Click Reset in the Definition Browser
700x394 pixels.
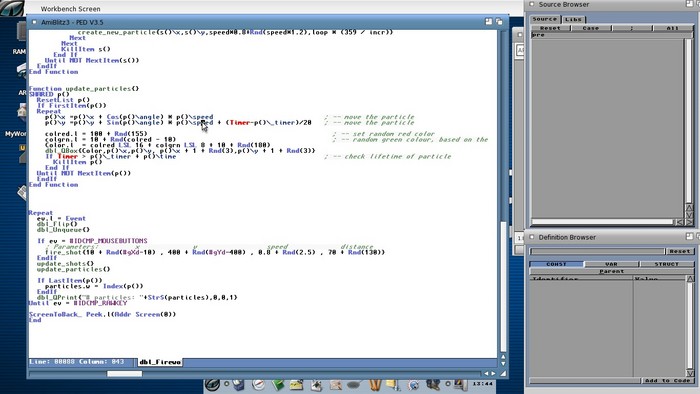679,251
